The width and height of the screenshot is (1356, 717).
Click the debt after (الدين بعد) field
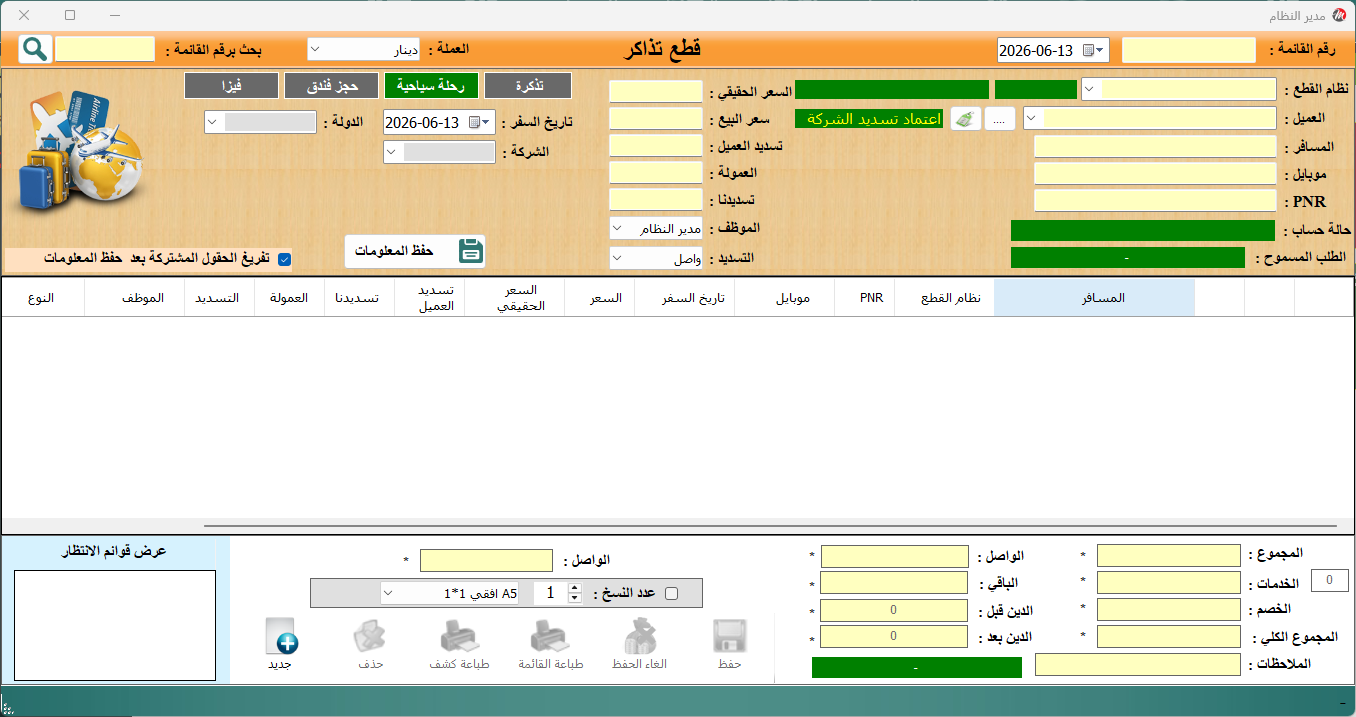(894, 637)
